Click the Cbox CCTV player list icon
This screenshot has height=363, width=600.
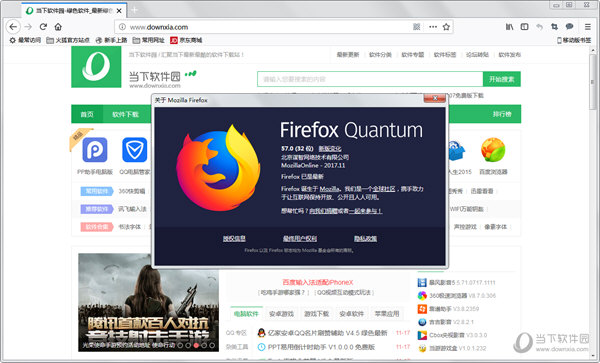(422, 335)
